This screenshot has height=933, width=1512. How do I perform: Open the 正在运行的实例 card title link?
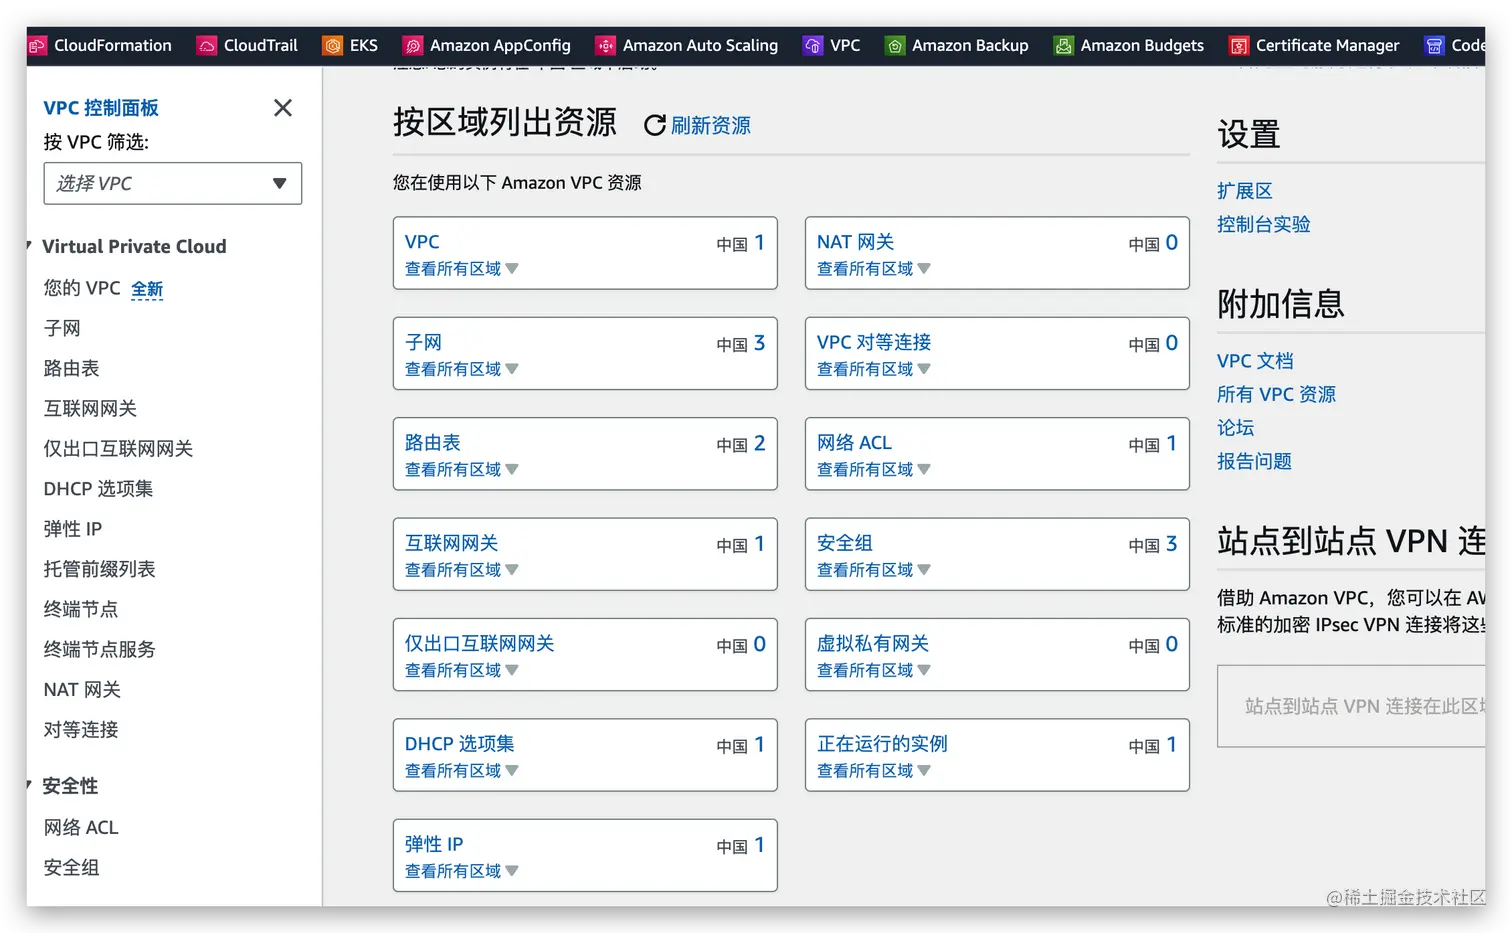pyautogui.click(x=882, y=743)
